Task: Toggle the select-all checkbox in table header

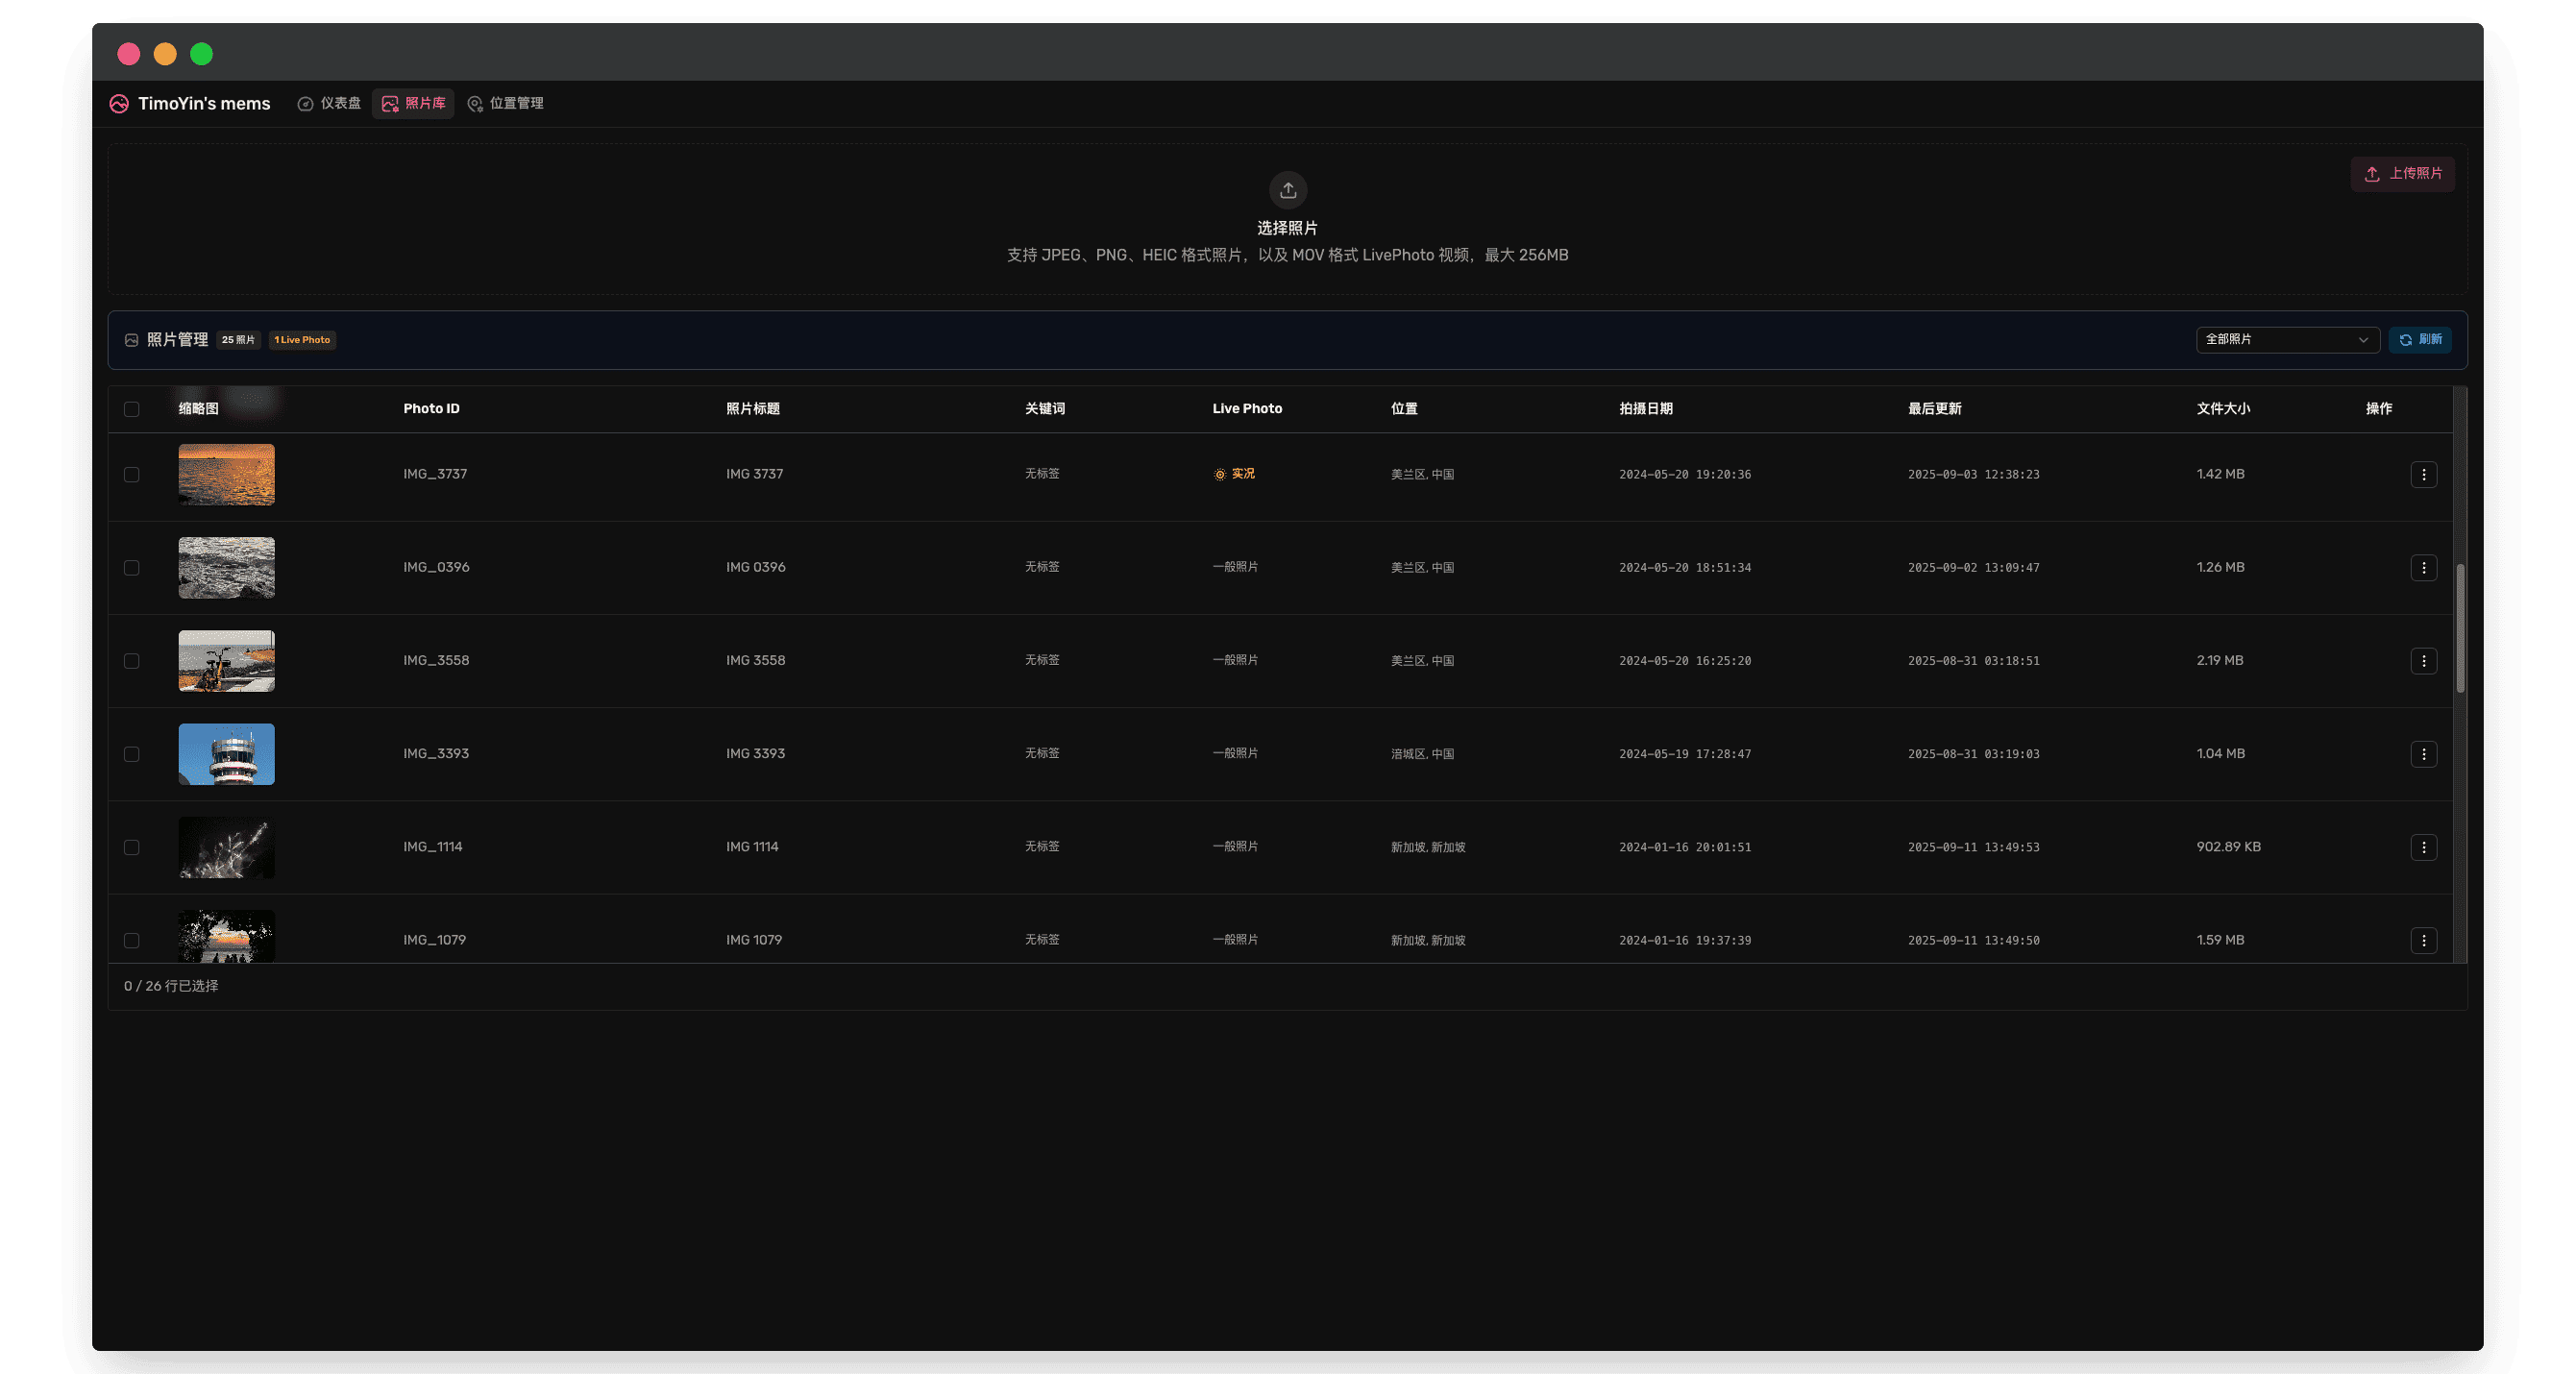Action: [x=131, y=409]
